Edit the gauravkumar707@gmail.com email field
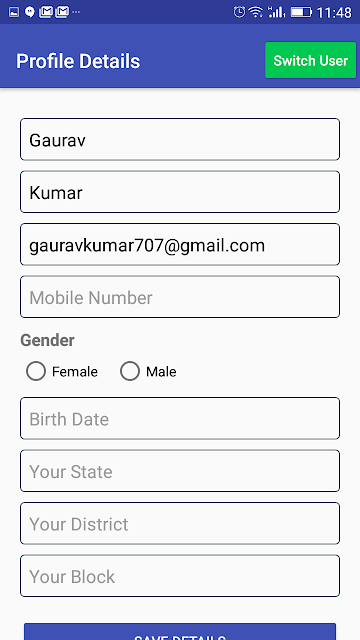This screenshot has width=360, height=640. coord(180,244)
